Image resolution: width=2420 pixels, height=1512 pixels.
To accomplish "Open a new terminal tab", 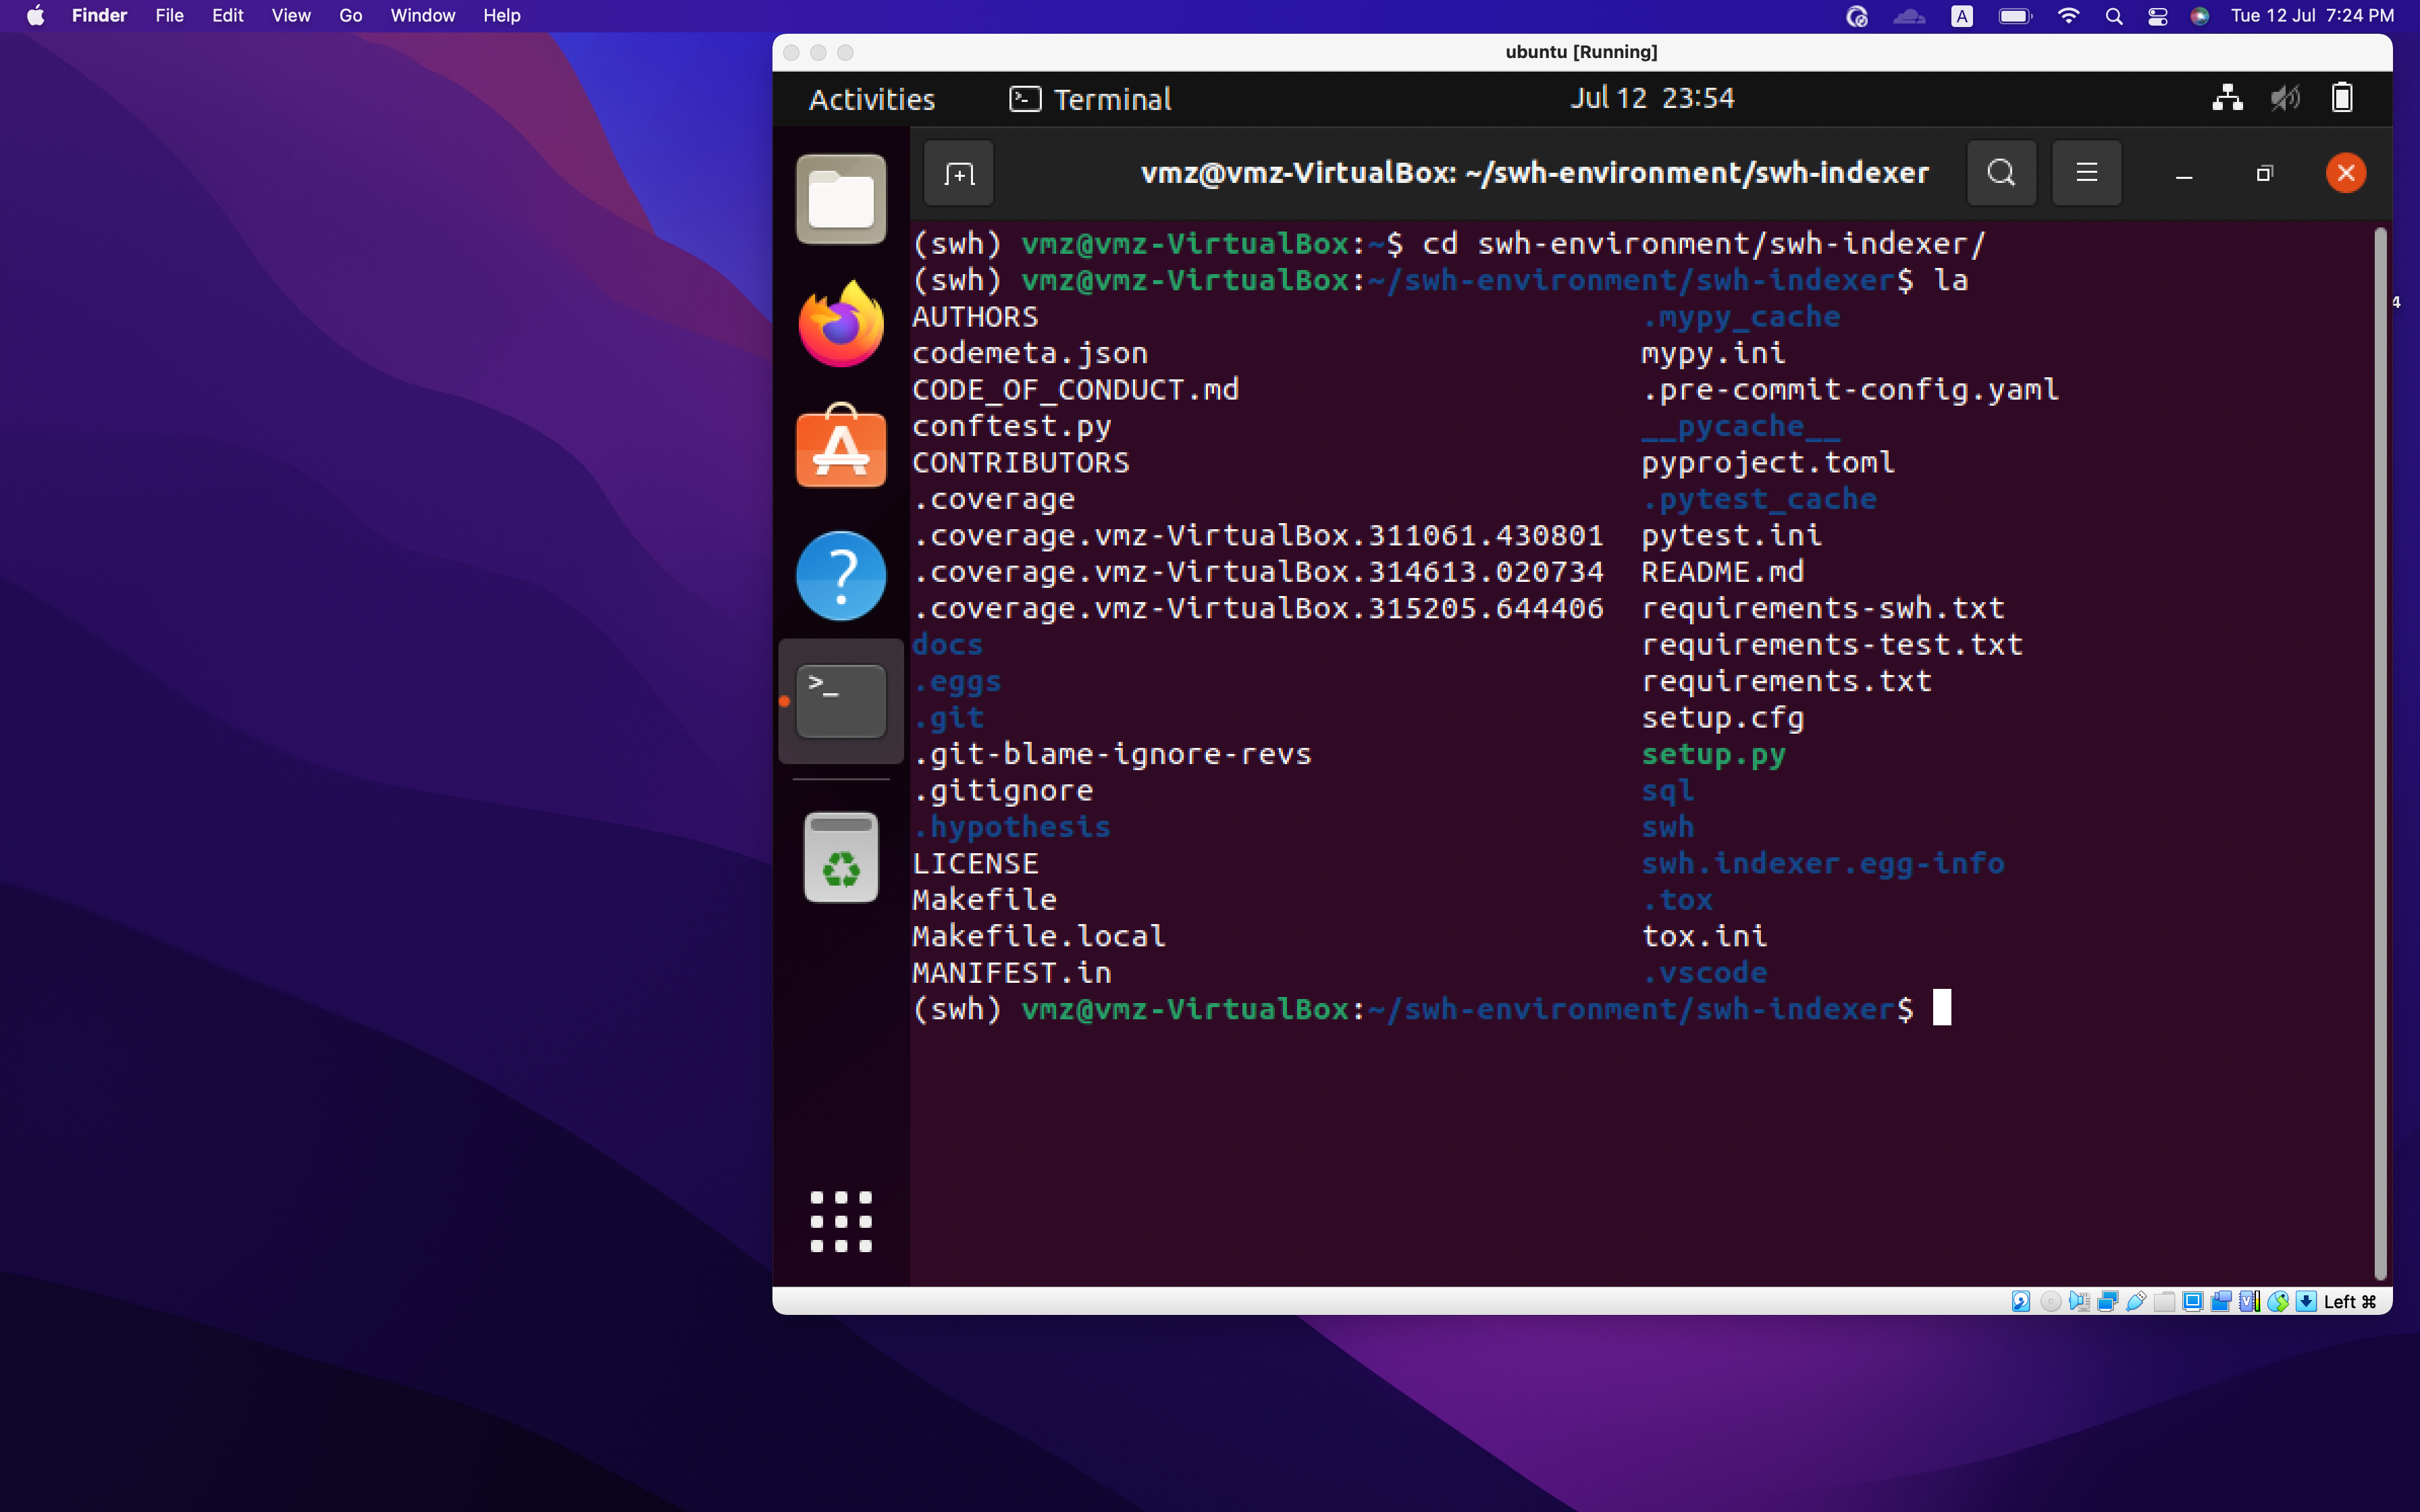I will click(x=959, y=174).
